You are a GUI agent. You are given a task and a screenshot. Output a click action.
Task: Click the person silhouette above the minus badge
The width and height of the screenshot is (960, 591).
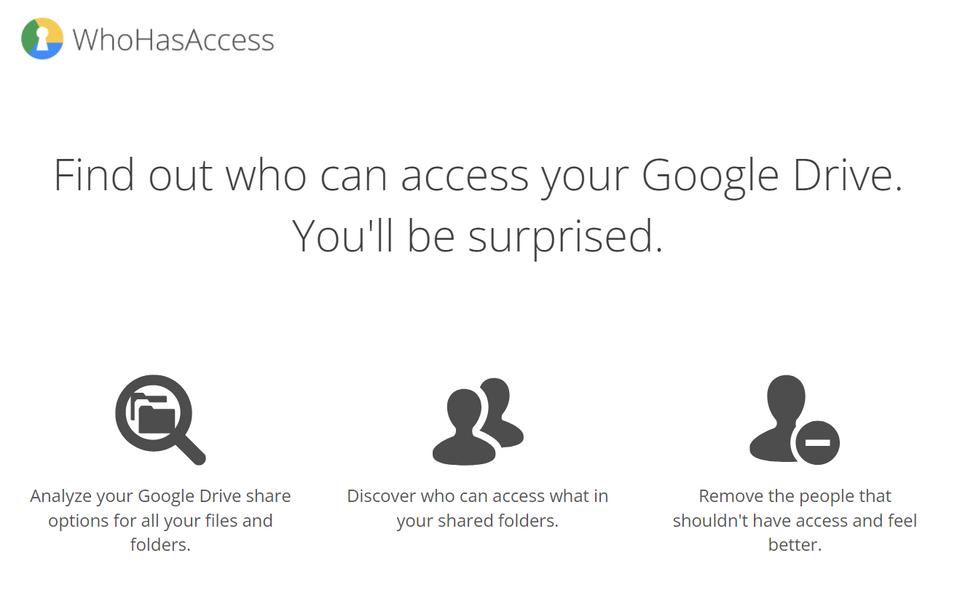click(x=779, y=418)
